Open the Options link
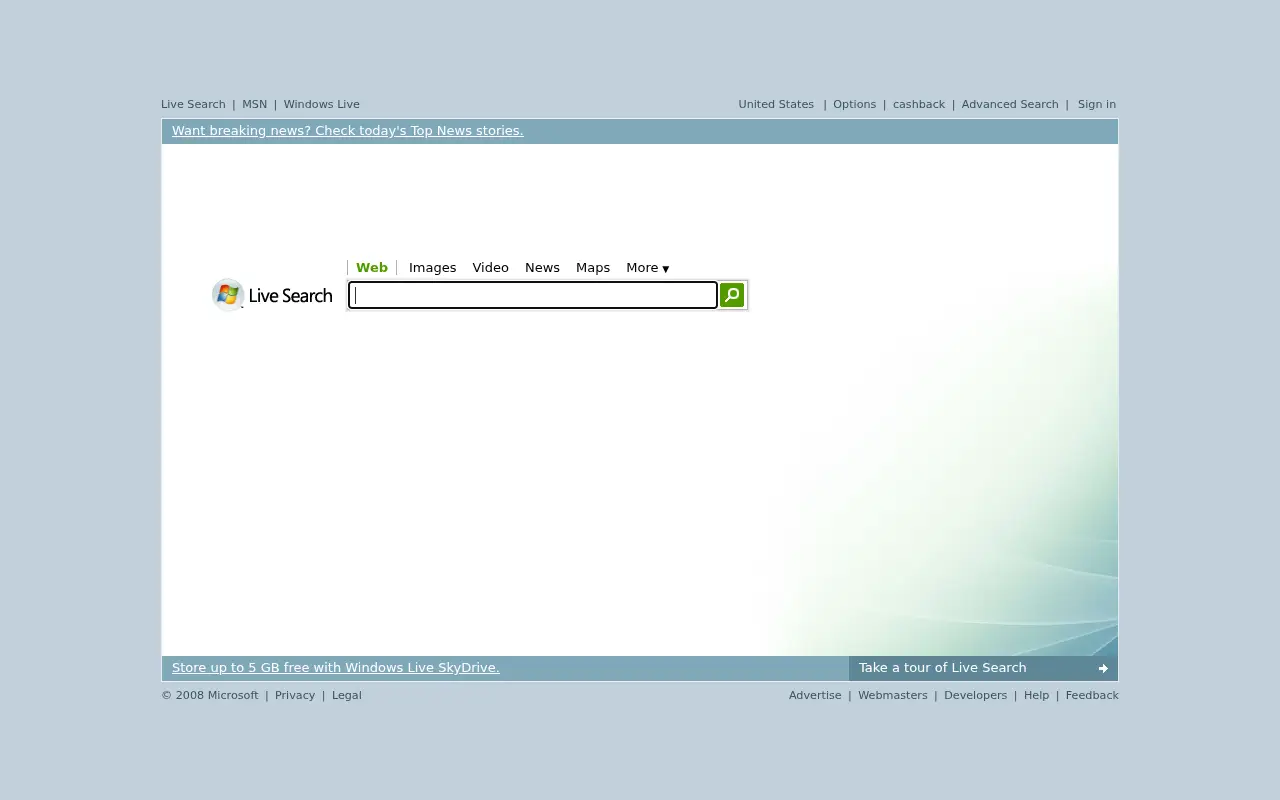This screenshot has width=1280, height=800. click(854, 104)
